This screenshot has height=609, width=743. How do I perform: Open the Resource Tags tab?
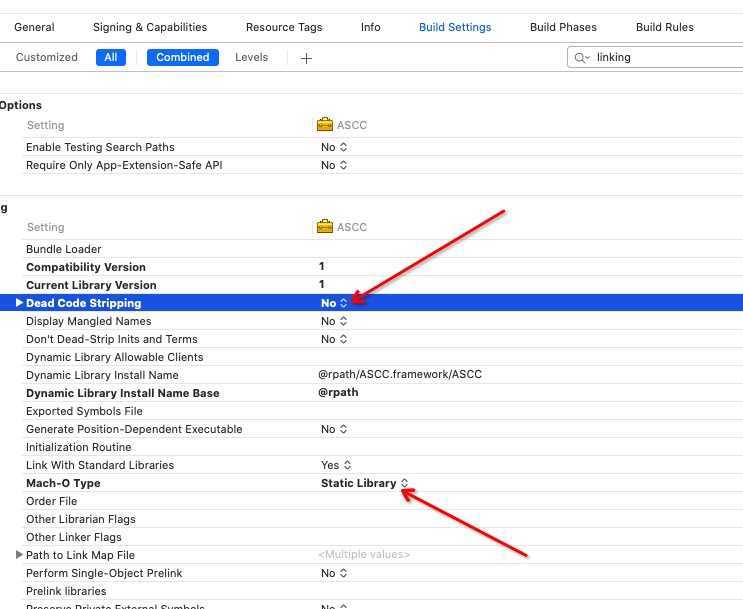284,27
